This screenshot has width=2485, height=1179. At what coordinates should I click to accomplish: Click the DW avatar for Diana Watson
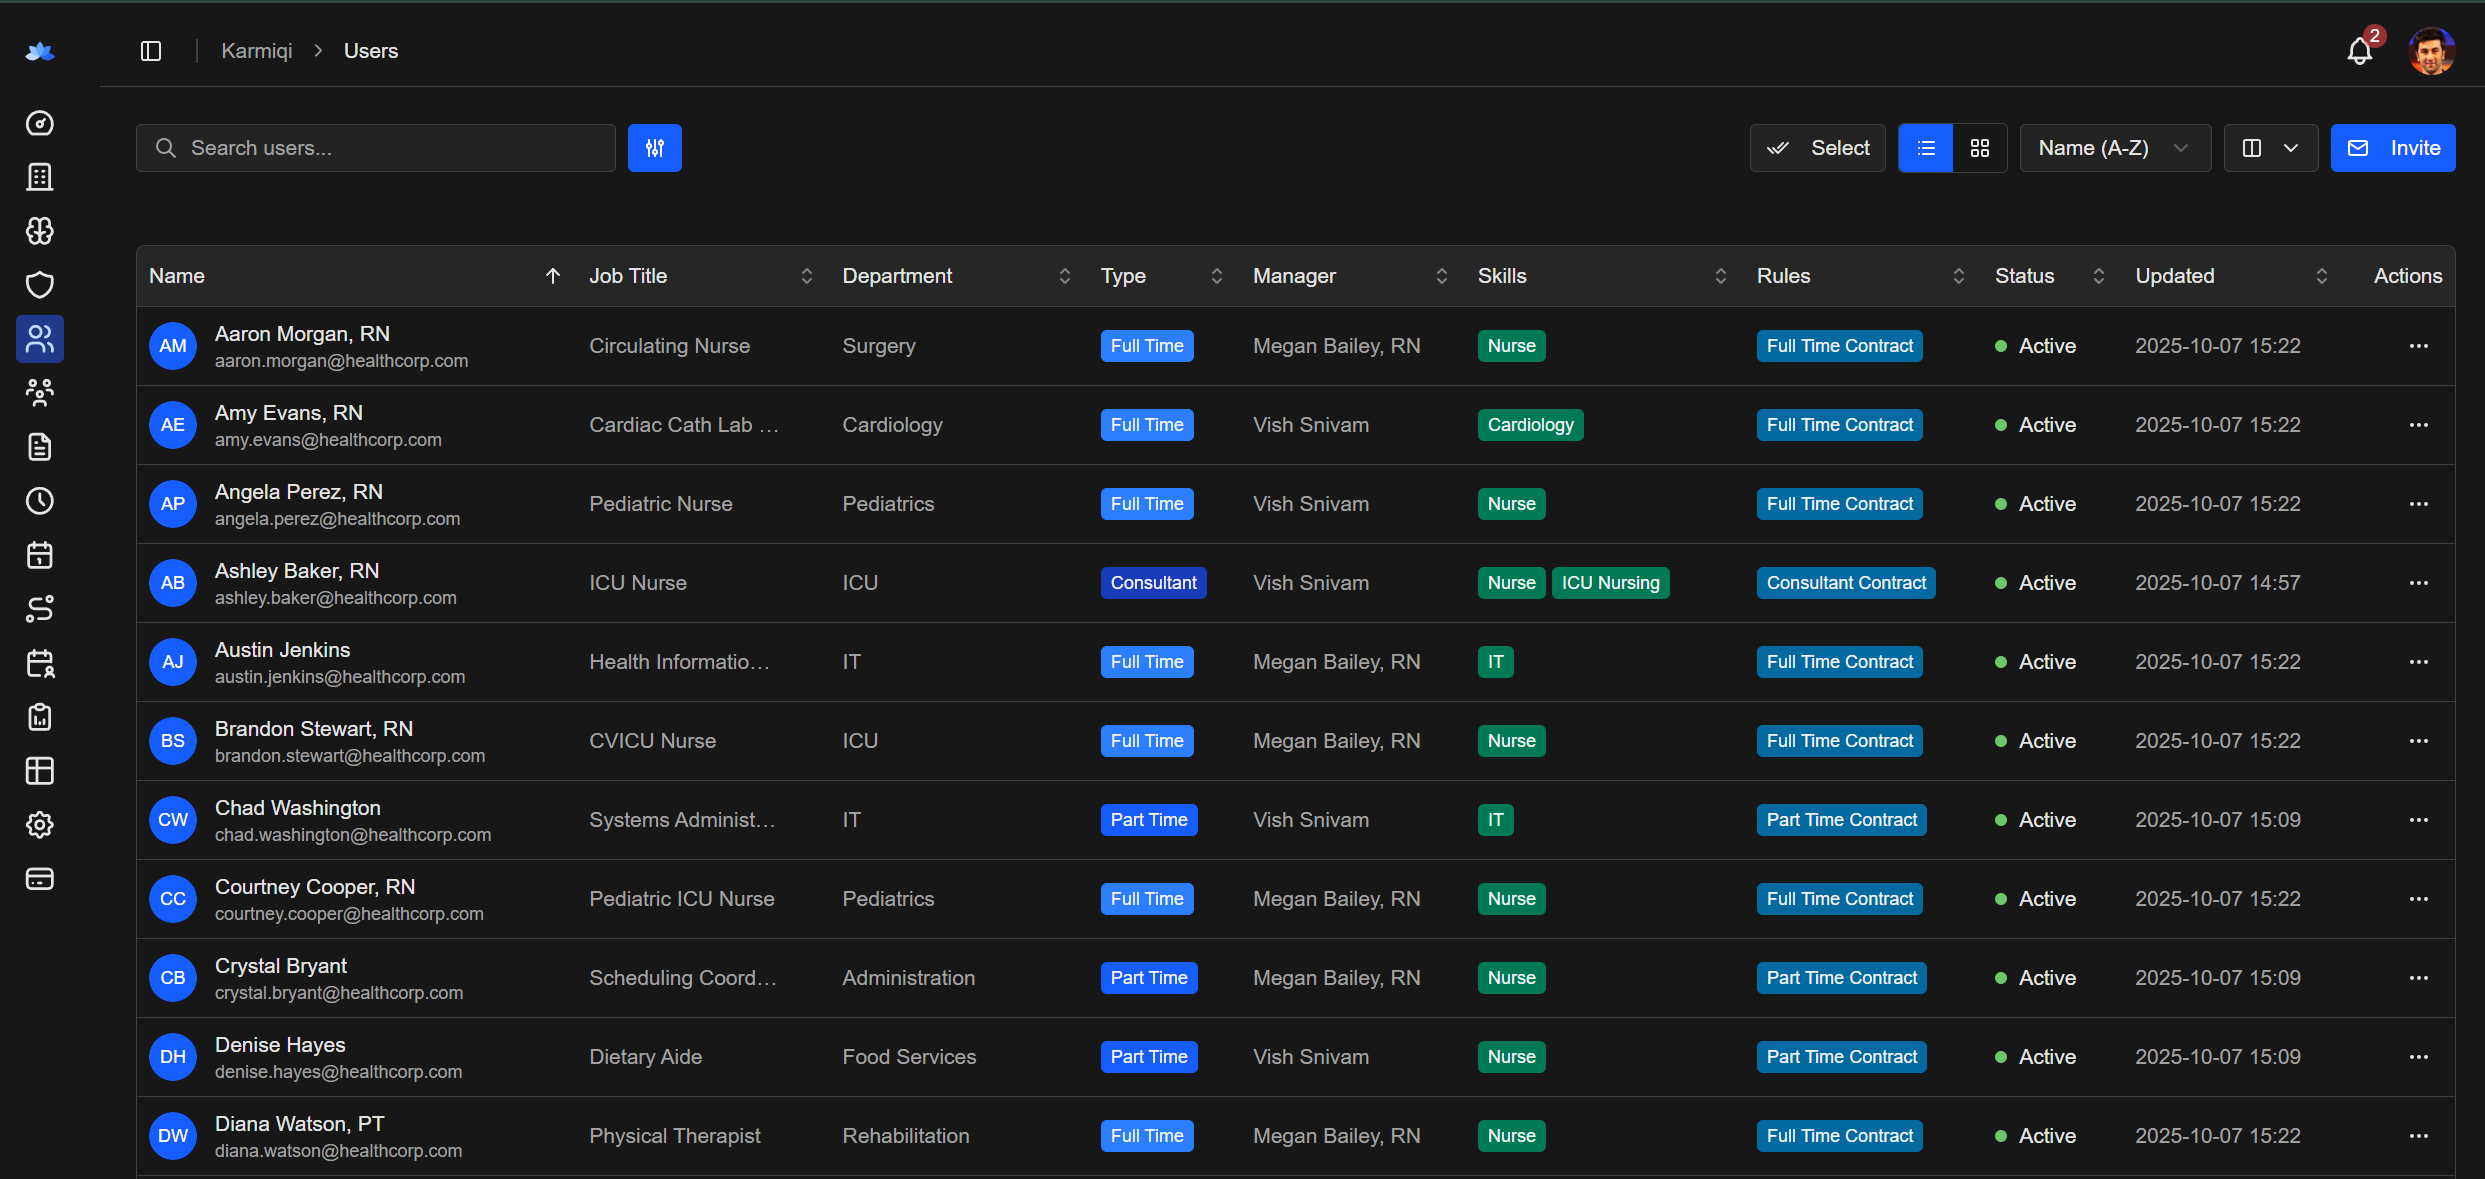click(173, 1136)
